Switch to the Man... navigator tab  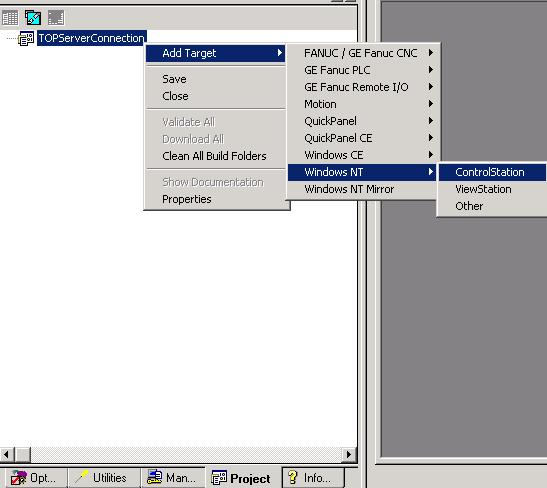tap(173, 478)
